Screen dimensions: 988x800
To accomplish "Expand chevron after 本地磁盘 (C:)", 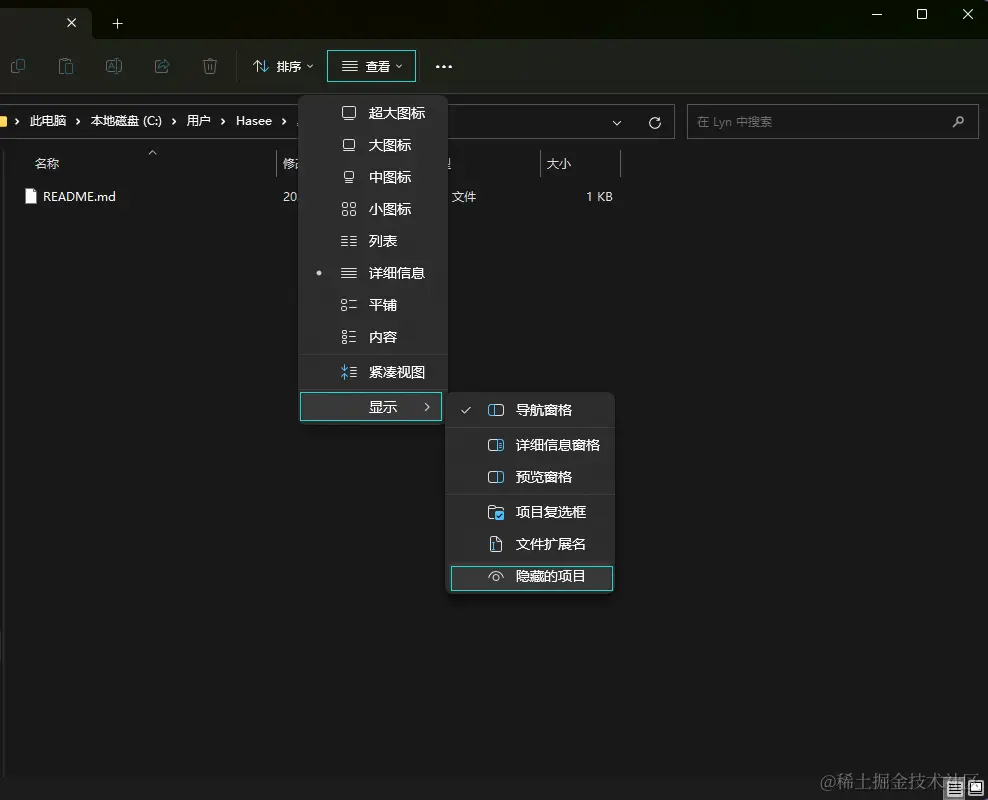I will pos(174,121).
